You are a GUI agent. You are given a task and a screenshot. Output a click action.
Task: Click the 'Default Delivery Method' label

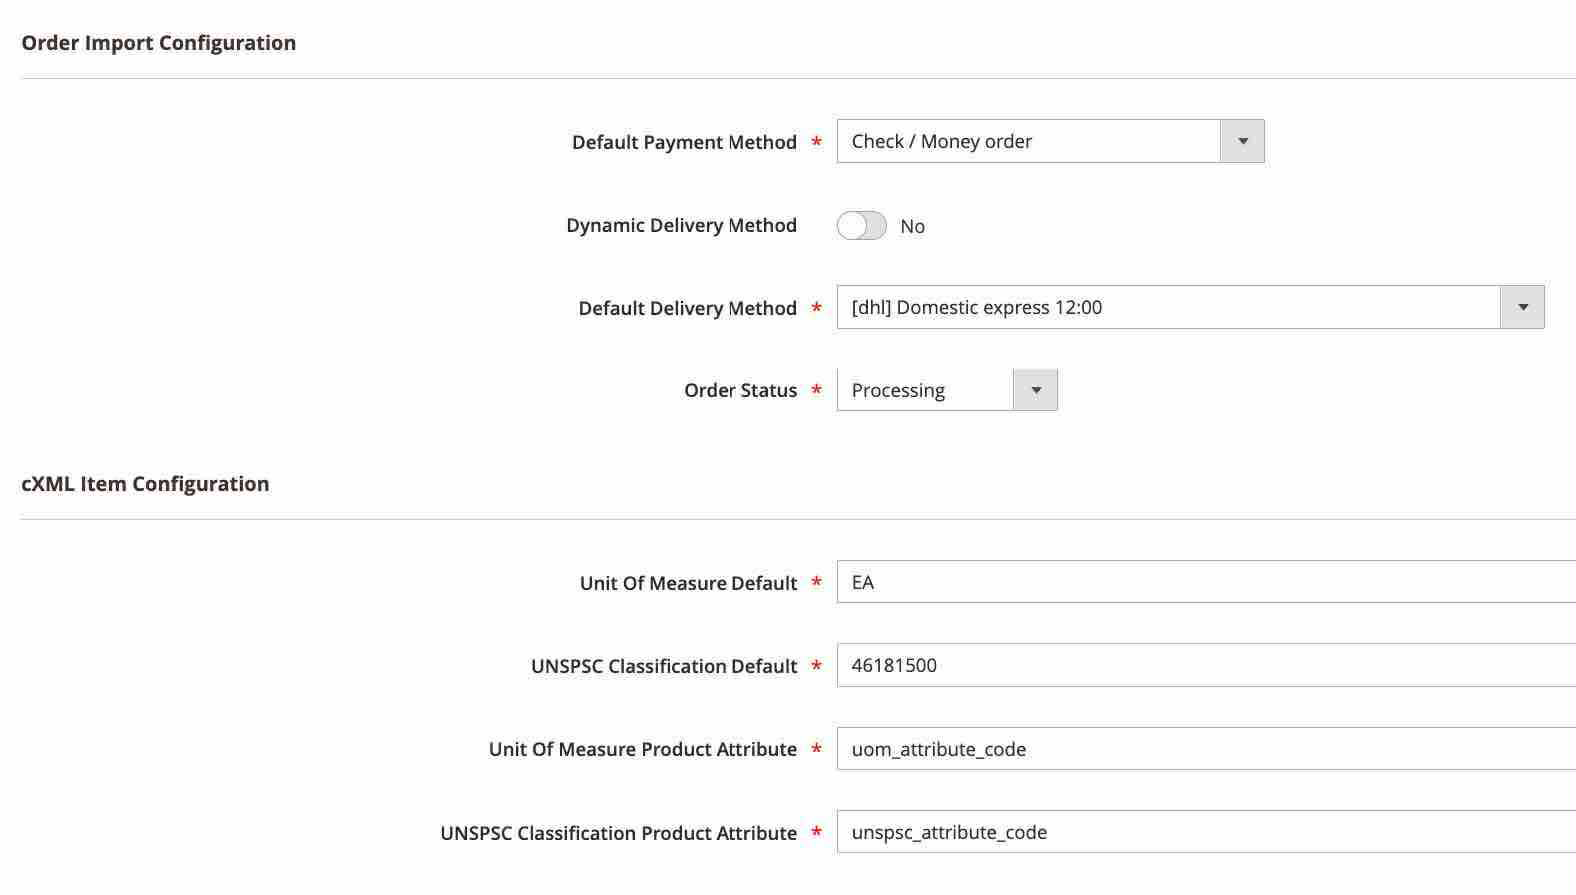click(687, 308)
